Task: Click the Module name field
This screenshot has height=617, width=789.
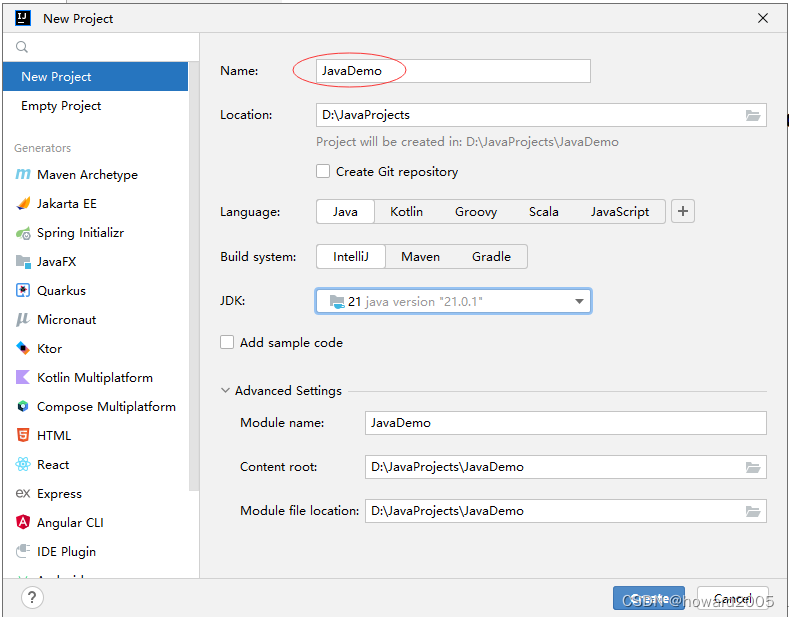Action: [566, 423]
